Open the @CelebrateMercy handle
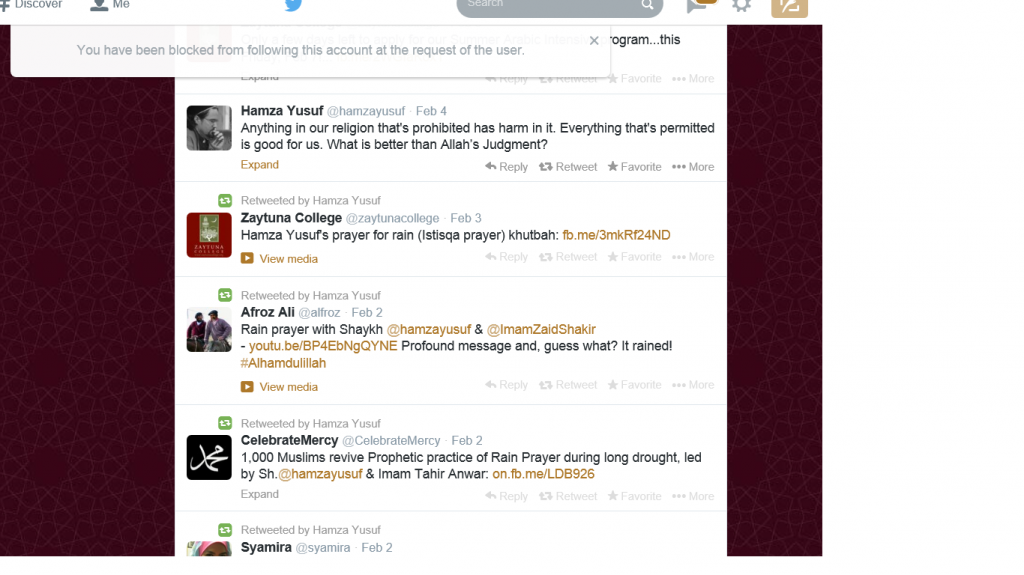1024x575 pixels. [x=391, y=440]
